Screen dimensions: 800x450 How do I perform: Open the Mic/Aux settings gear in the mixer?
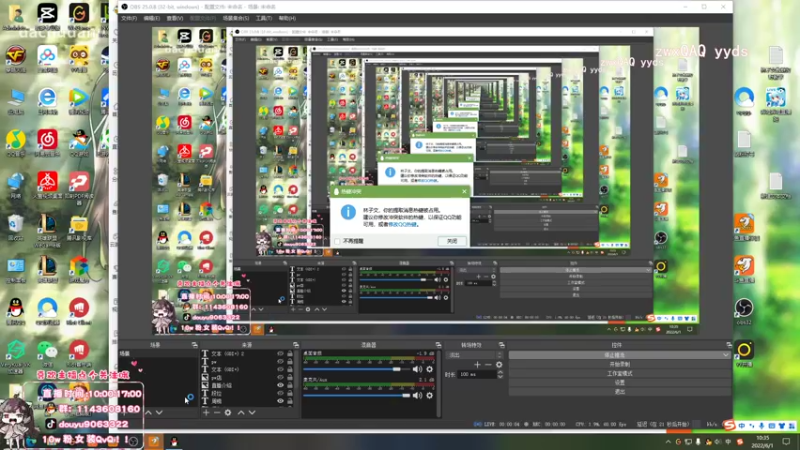click(430, 395)
